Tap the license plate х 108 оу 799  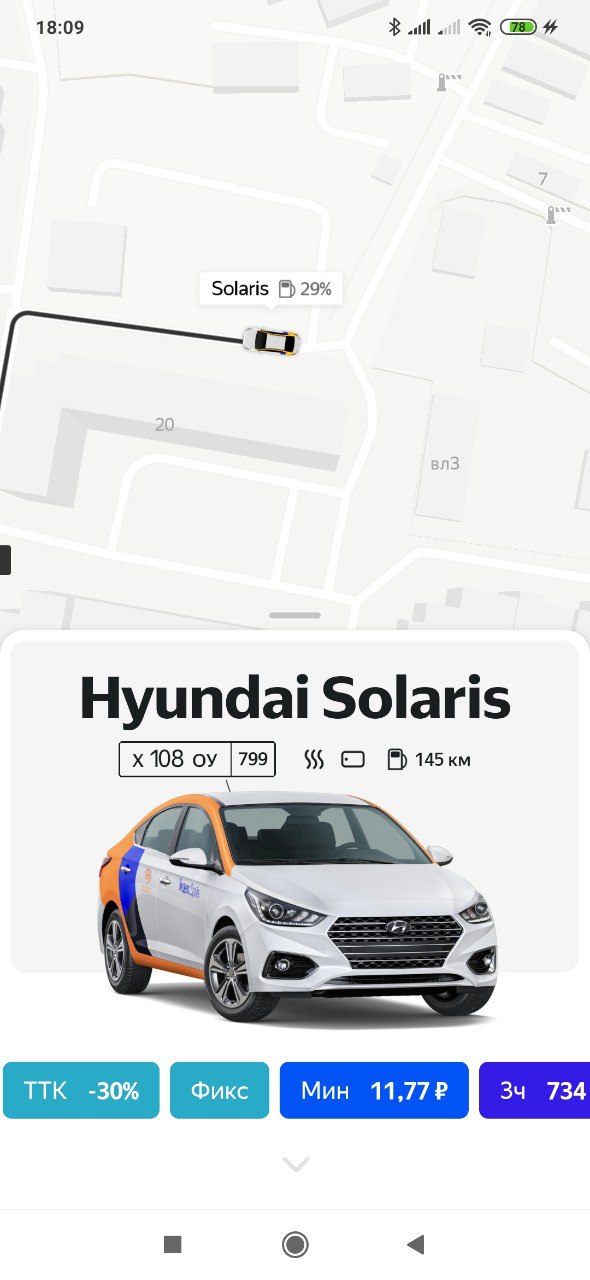[197, 759]
